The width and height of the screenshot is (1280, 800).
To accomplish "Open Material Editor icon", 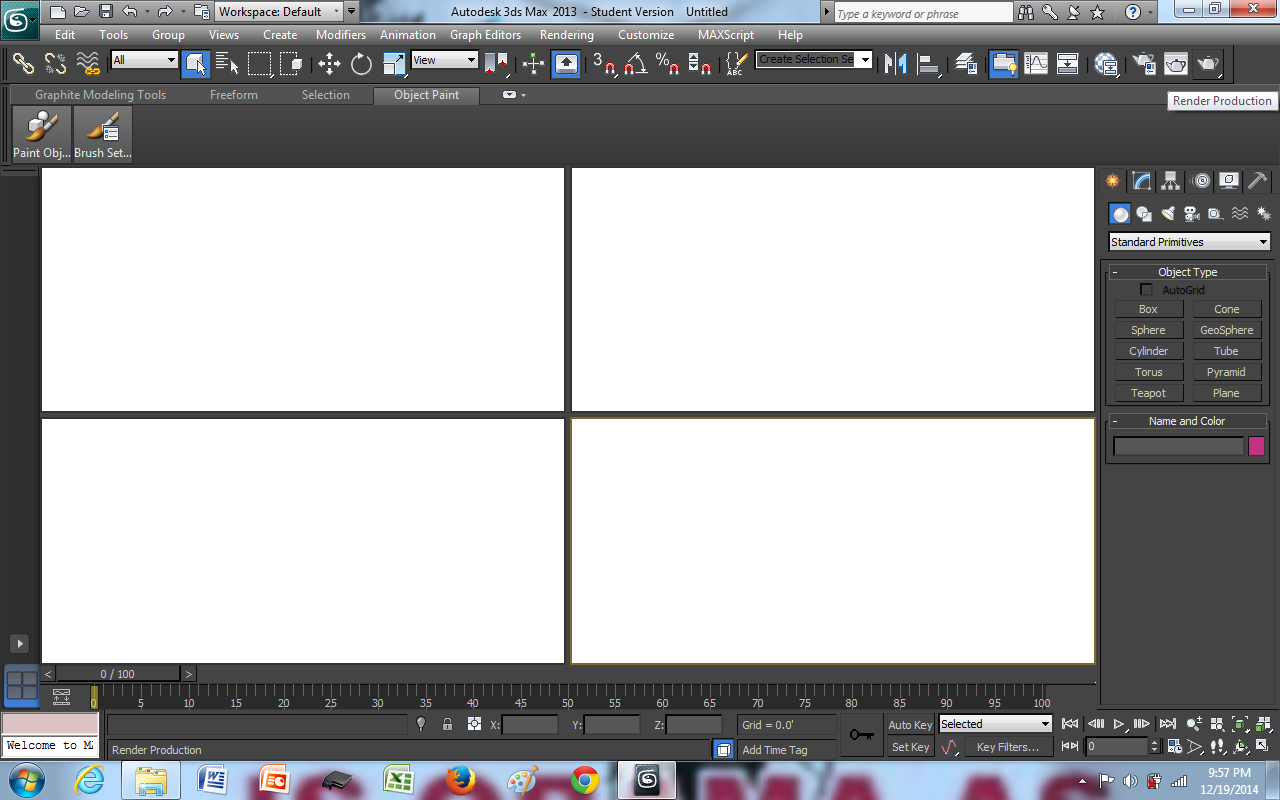I will coord(1106,64).
